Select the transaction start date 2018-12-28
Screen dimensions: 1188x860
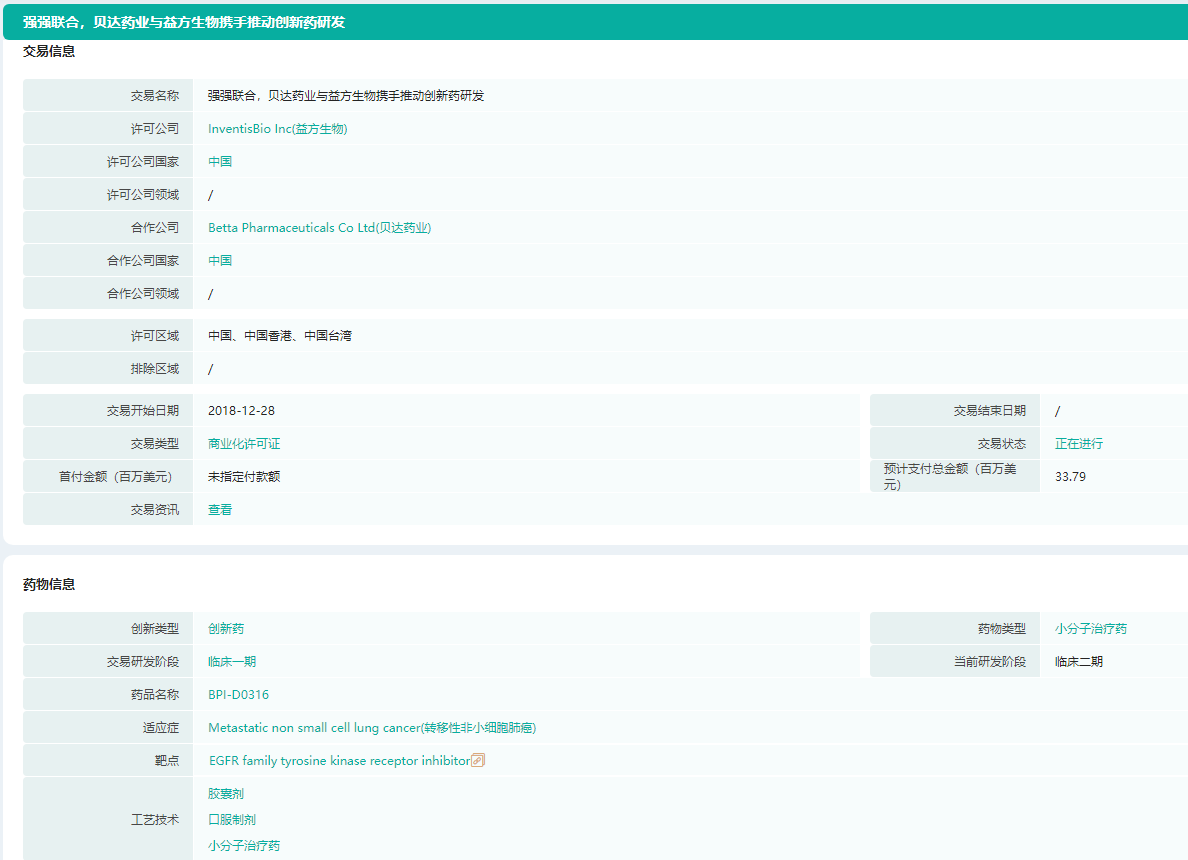click(x=241, y=411)
